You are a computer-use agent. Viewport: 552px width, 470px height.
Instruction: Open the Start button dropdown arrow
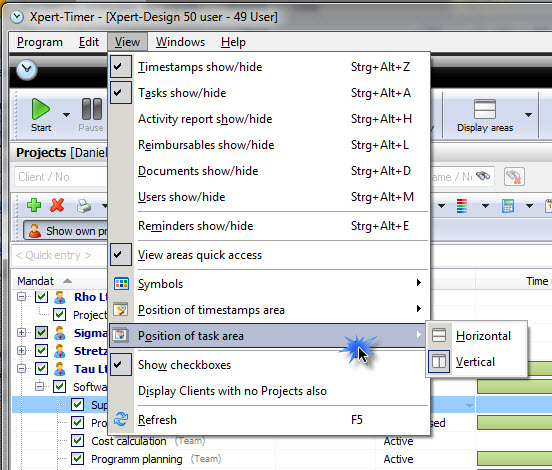[66, 115]
